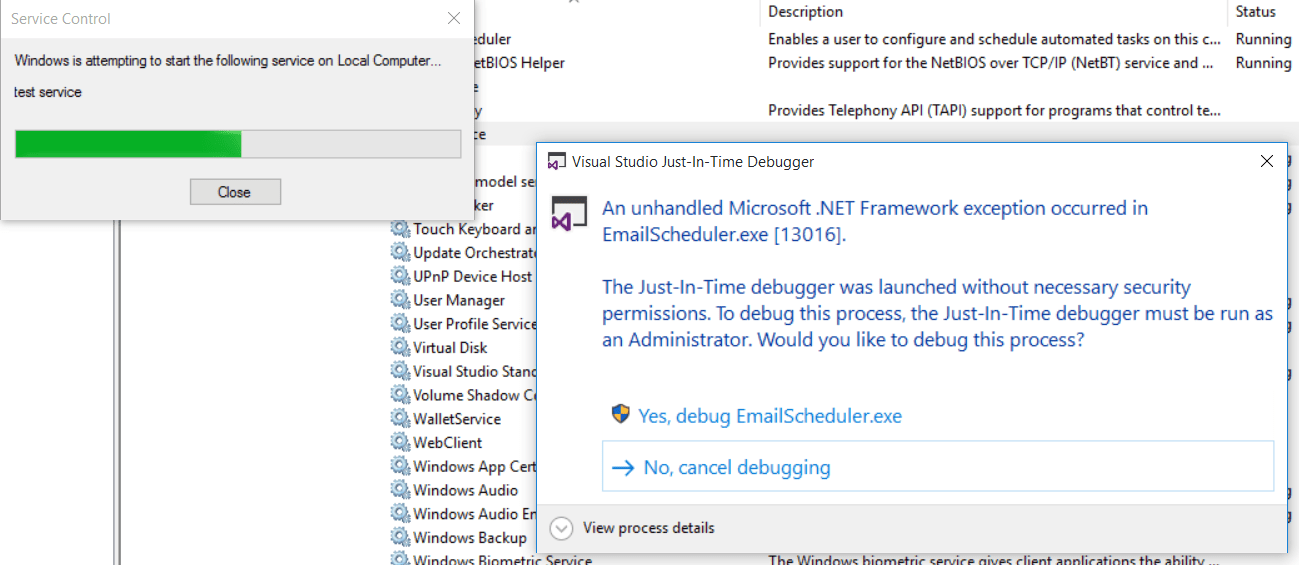Select the Update Orchestrator service gear icon

coord(401,253)
